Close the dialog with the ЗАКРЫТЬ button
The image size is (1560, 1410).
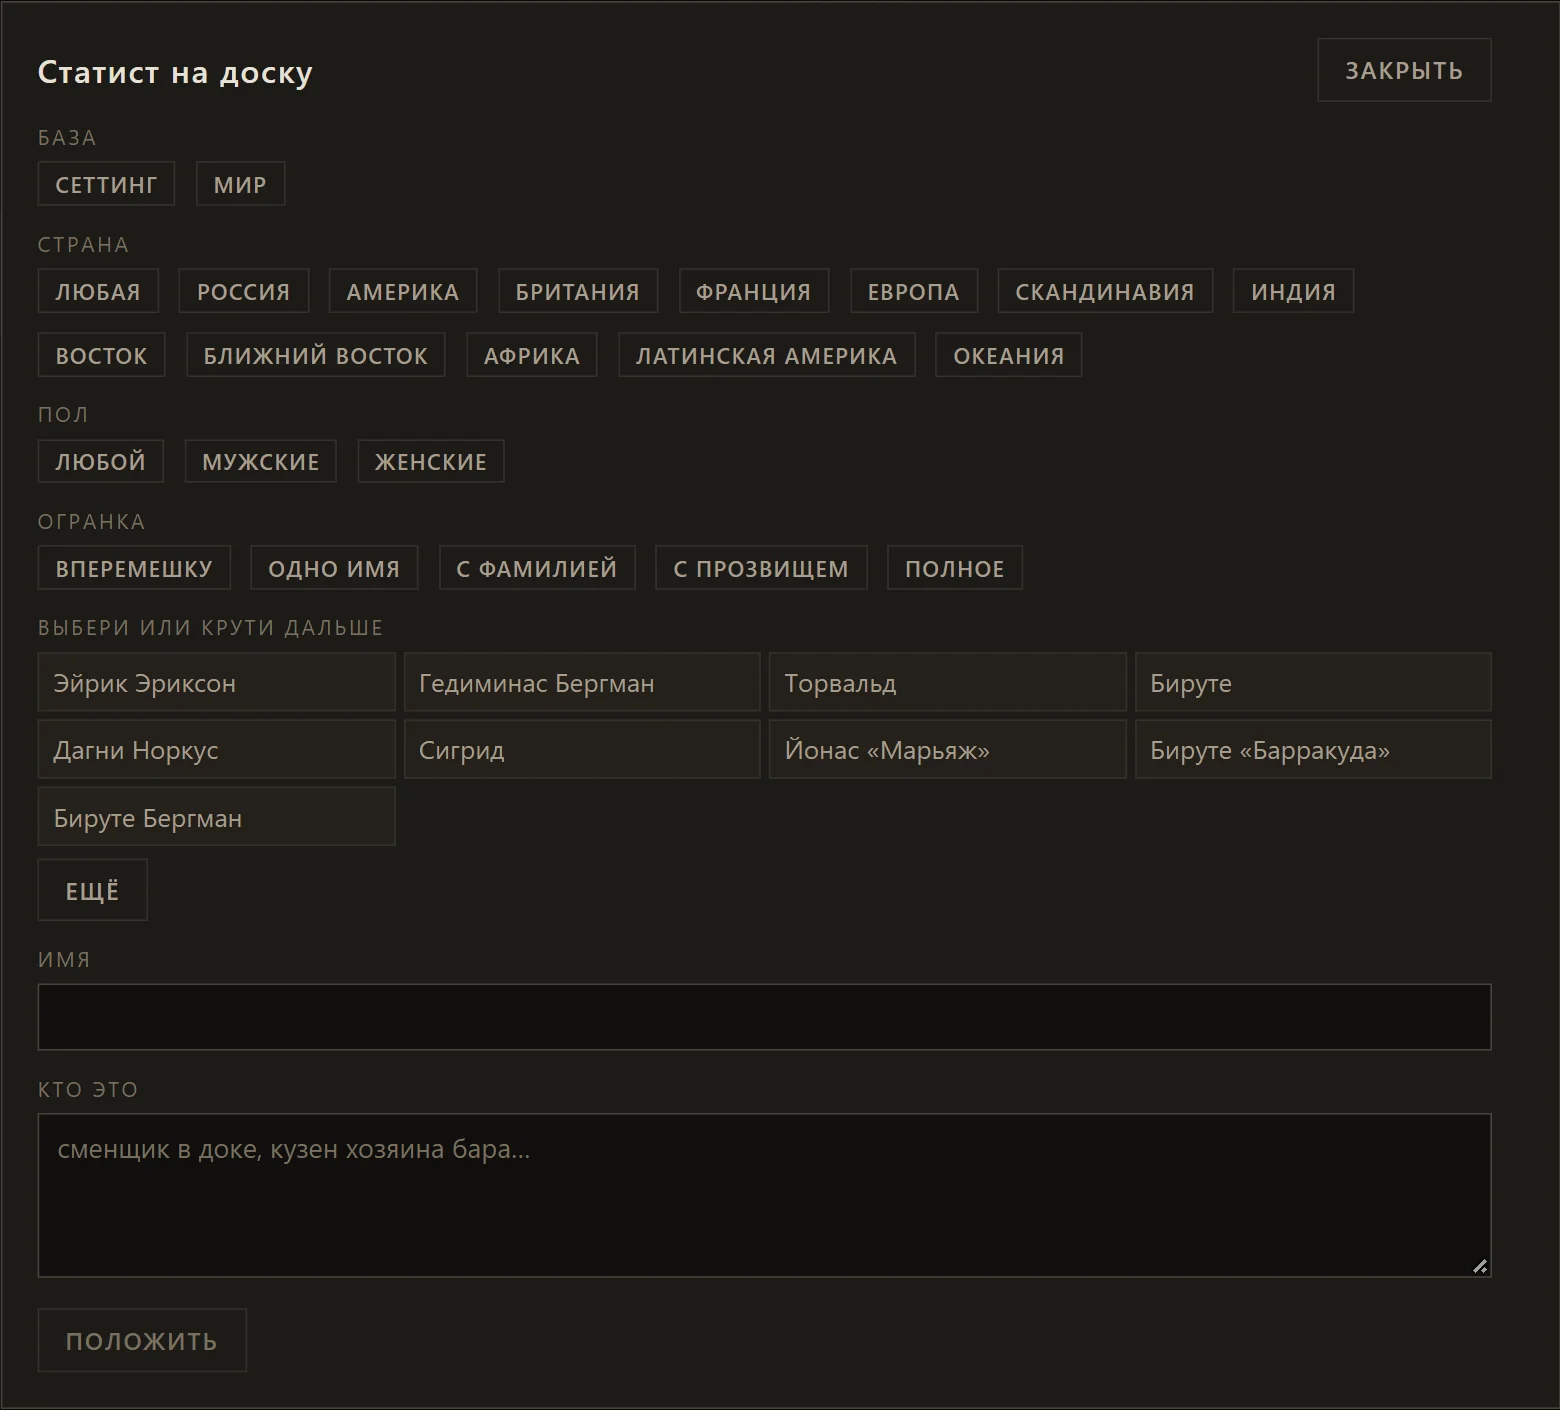[1404, 70]
